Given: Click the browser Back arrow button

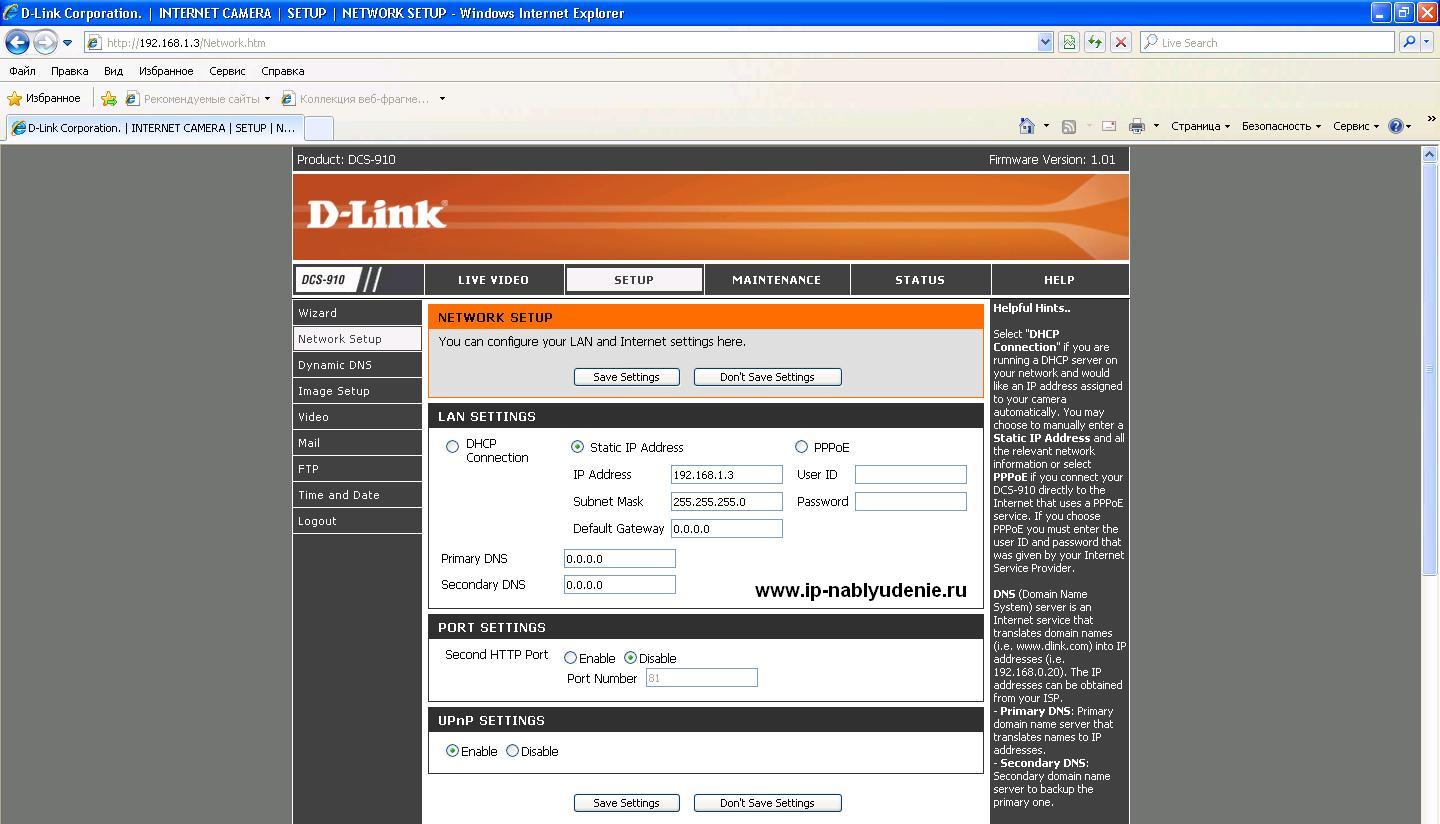Looking at the screenshot, I should [17, 42].
